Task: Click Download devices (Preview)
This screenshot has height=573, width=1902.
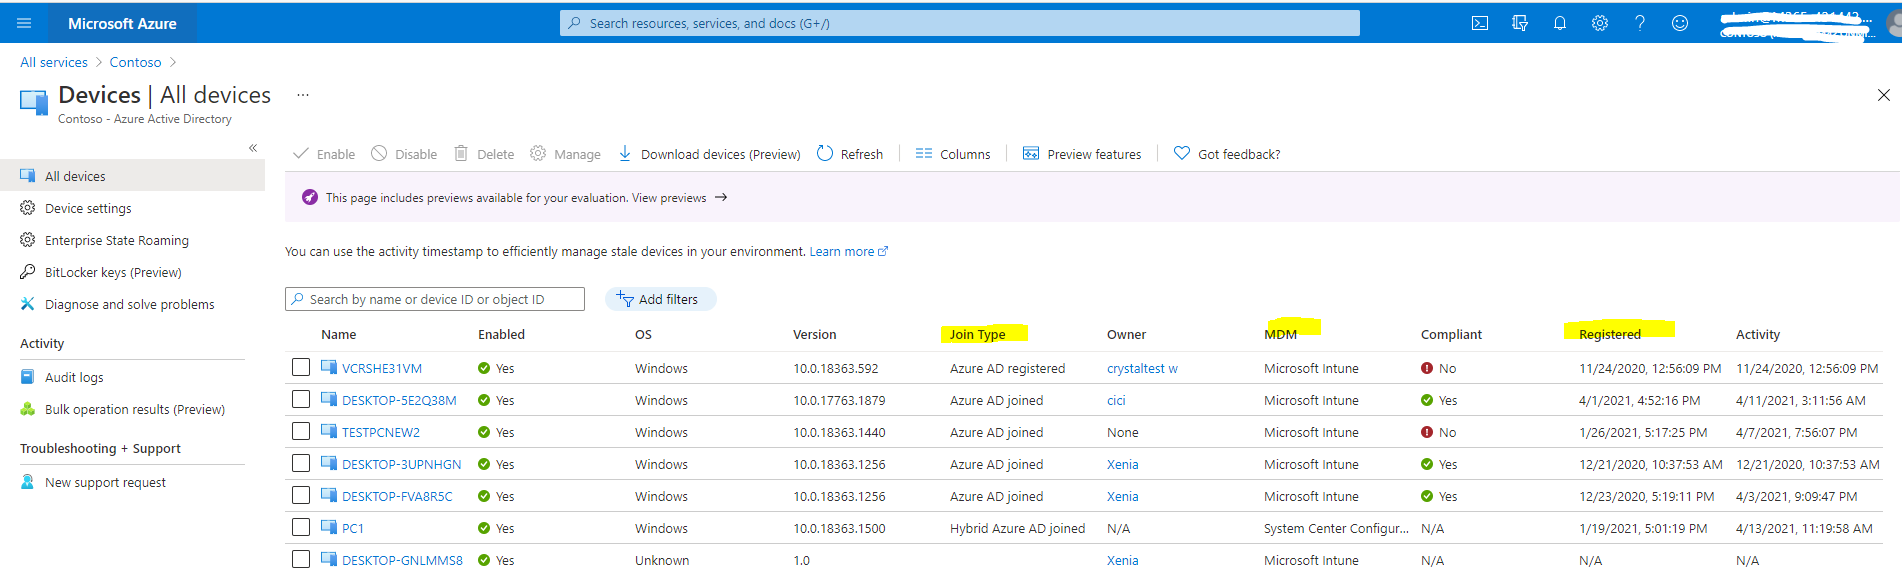Action: click(x=709, y=154)
